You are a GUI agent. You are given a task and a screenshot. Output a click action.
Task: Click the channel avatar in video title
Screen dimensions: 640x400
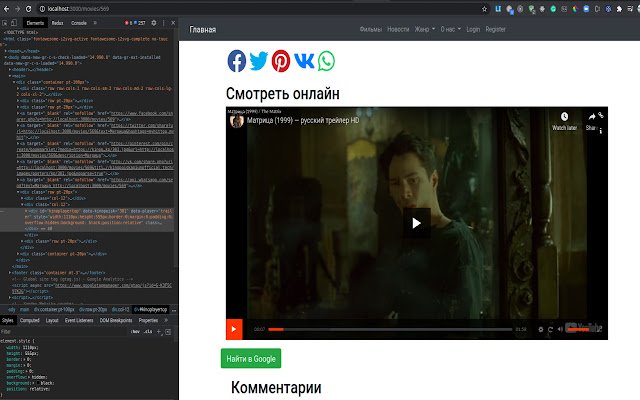click(237, 121)
